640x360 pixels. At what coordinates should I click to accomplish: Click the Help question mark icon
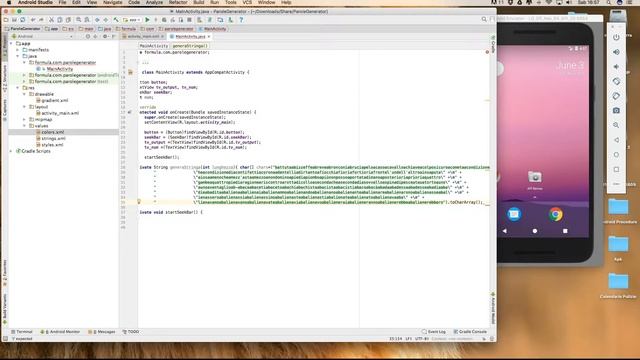pyautogui.click(x=241, y=20)
